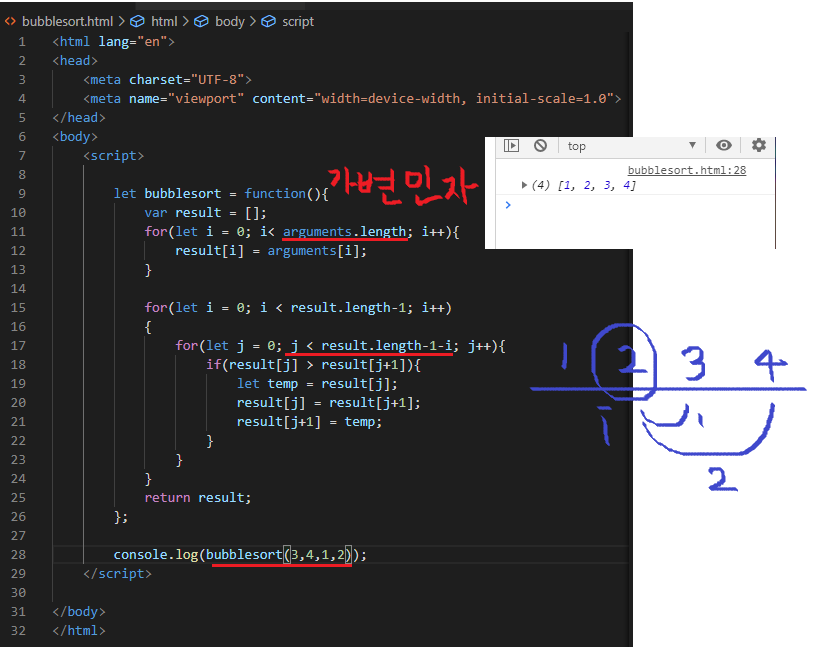Click 'return result;' on line 25
Viewport: 815px width, 647px height.
(198, 497)
